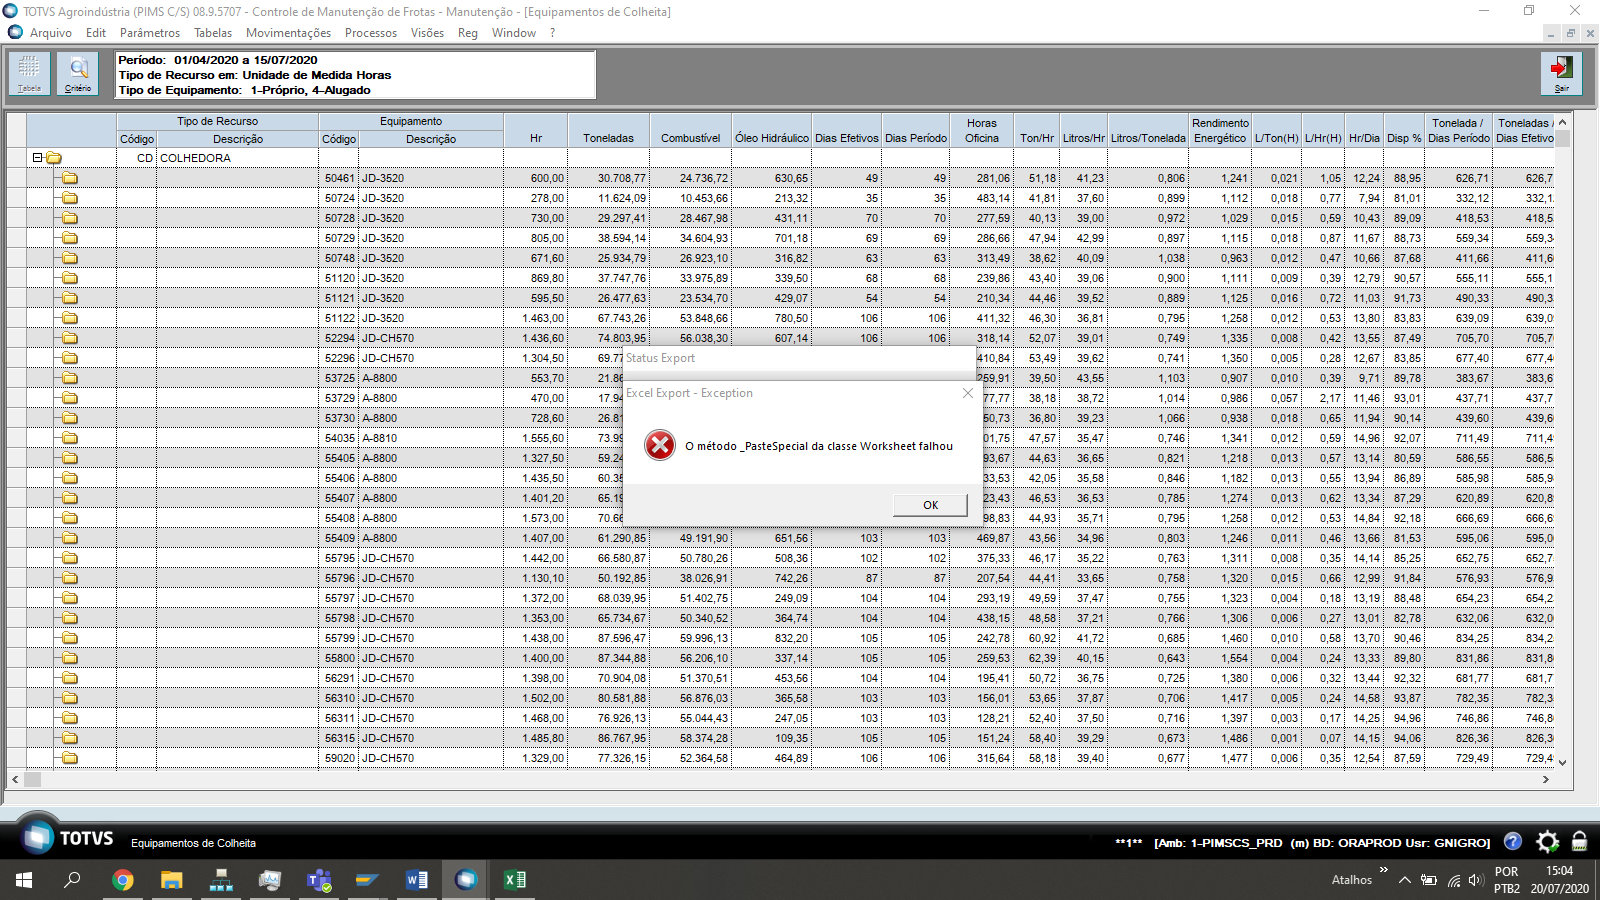Open the volume control in the system tray

click(1475, 880)
